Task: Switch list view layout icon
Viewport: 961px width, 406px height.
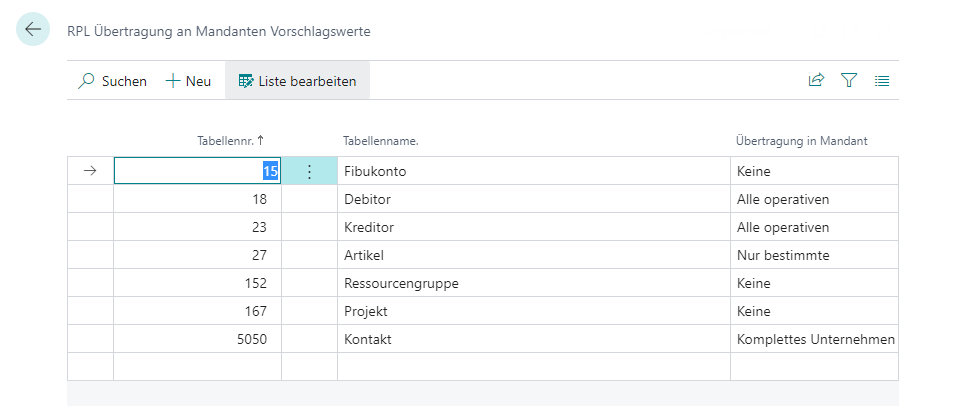Action: [x=882, y=80]
